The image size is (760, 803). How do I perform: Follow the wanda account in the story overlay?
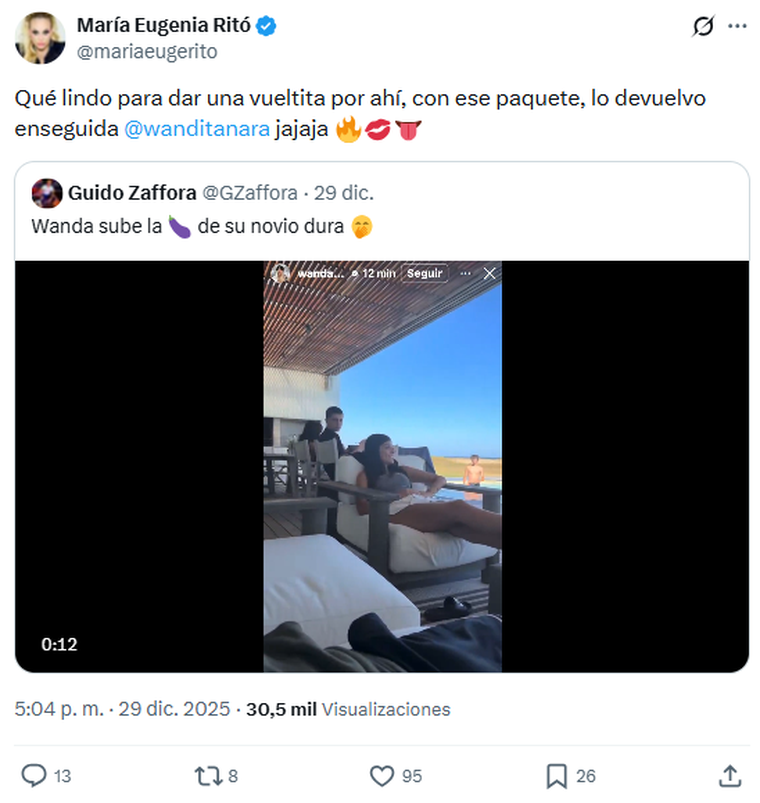[x=425, y=272]
